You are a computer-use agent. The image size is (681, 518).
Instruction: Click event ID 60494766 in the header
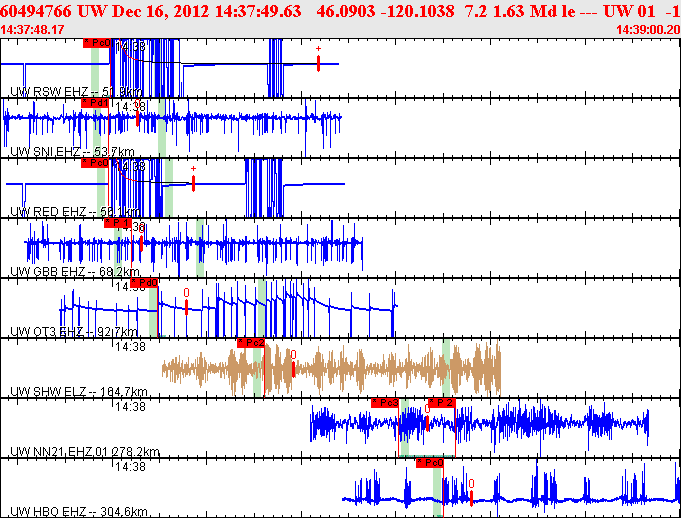pos(36,11)
